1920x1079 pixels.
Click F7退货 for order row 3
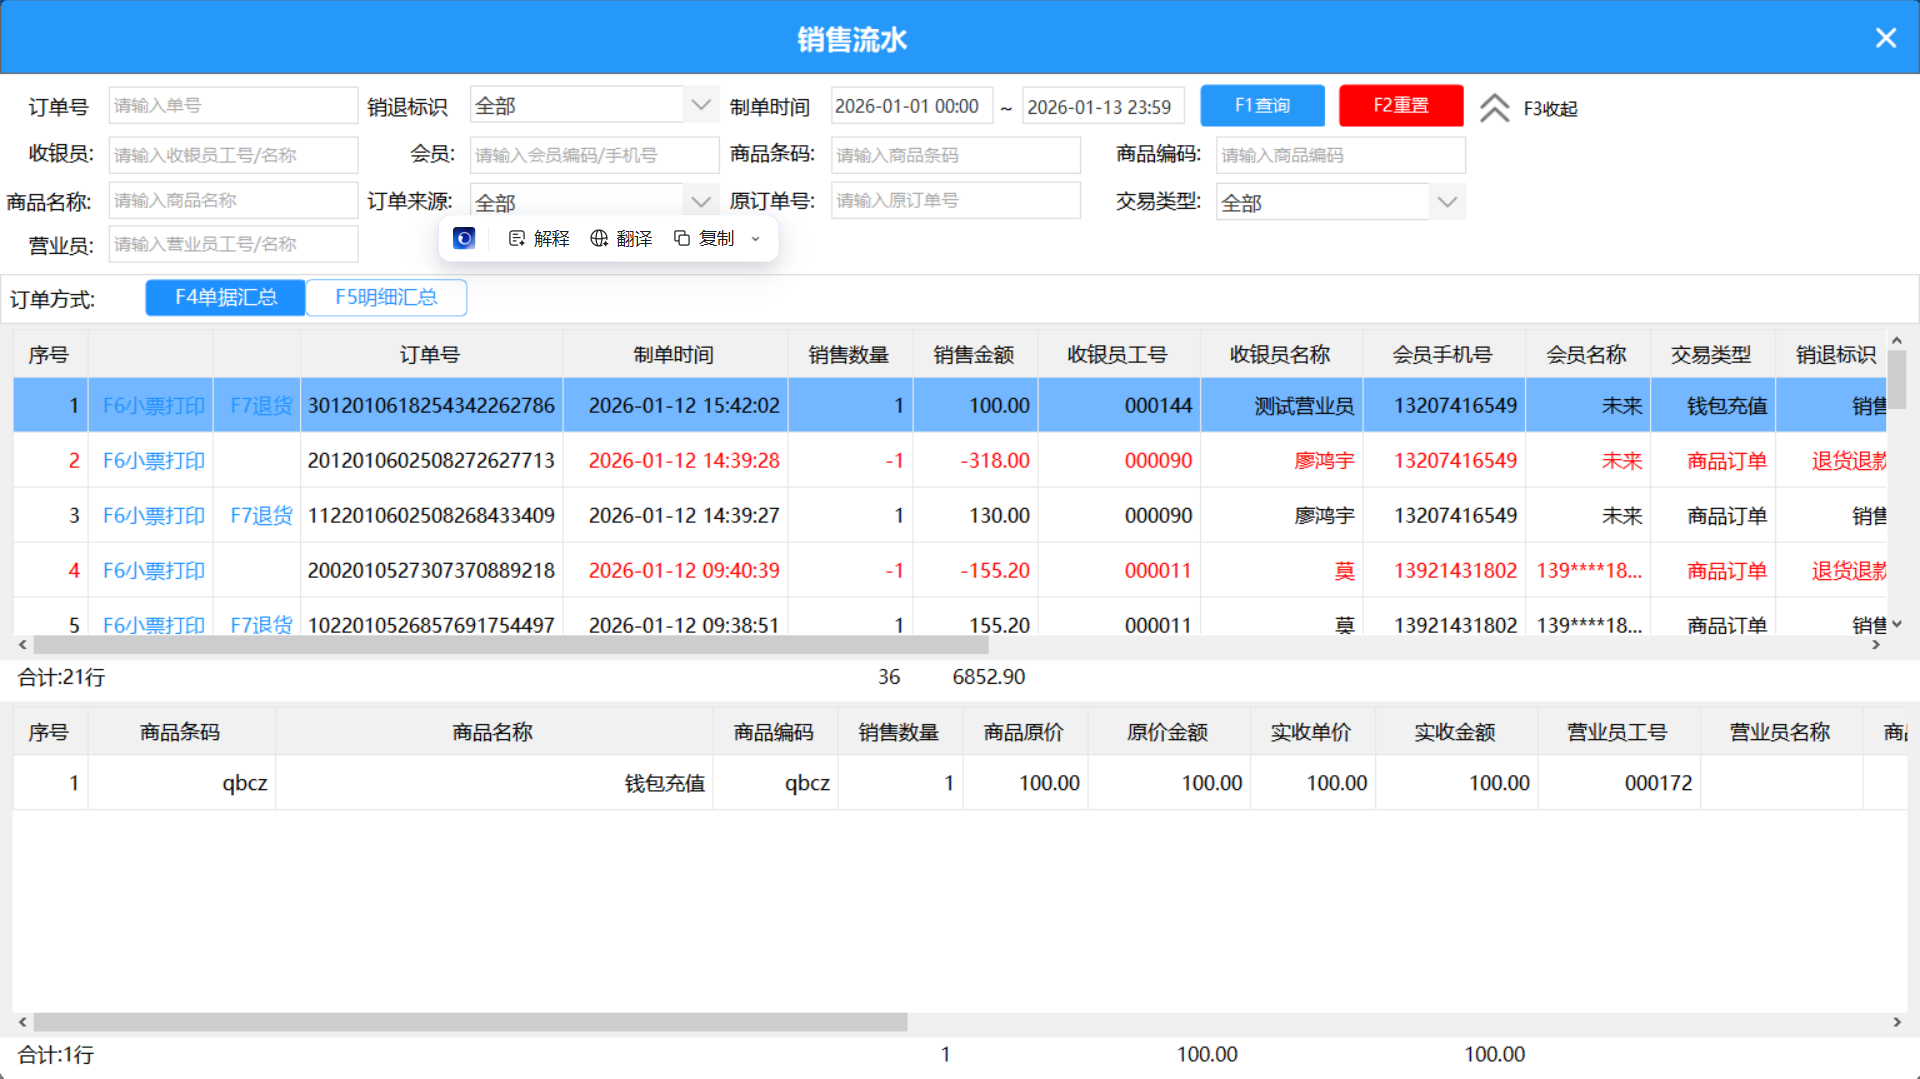click(x=261, y=516)
